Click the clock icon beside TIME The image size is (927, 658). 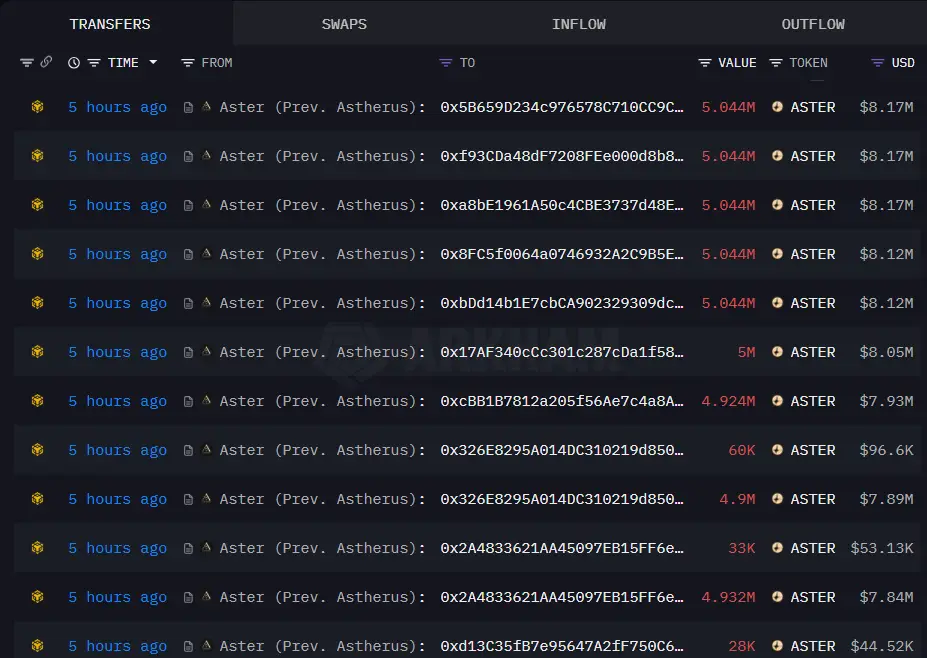[x=74, y=62]
